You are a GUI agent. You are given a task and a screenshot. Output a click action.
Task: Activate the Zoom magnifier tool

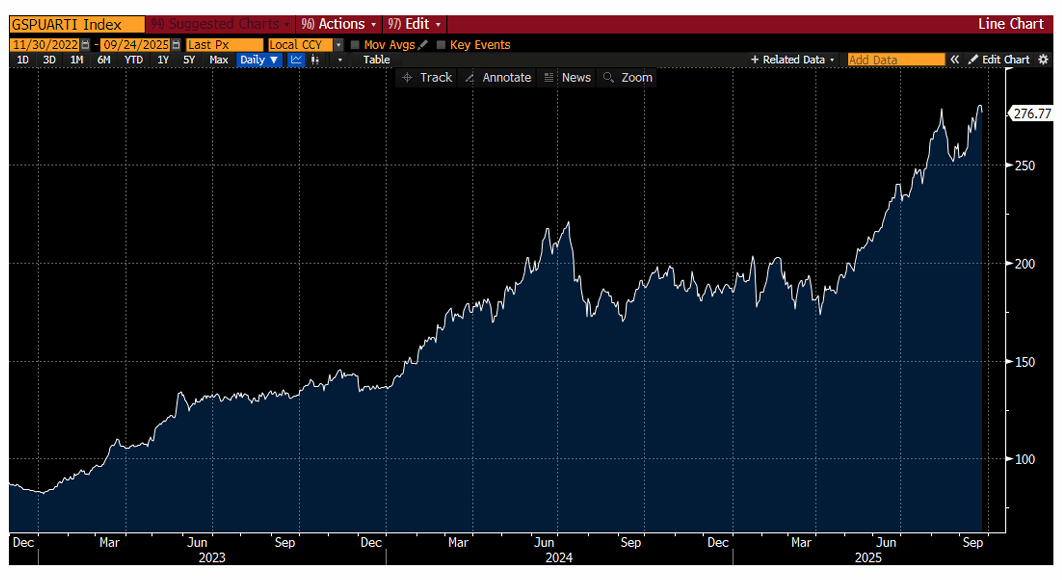pos(628,78)
